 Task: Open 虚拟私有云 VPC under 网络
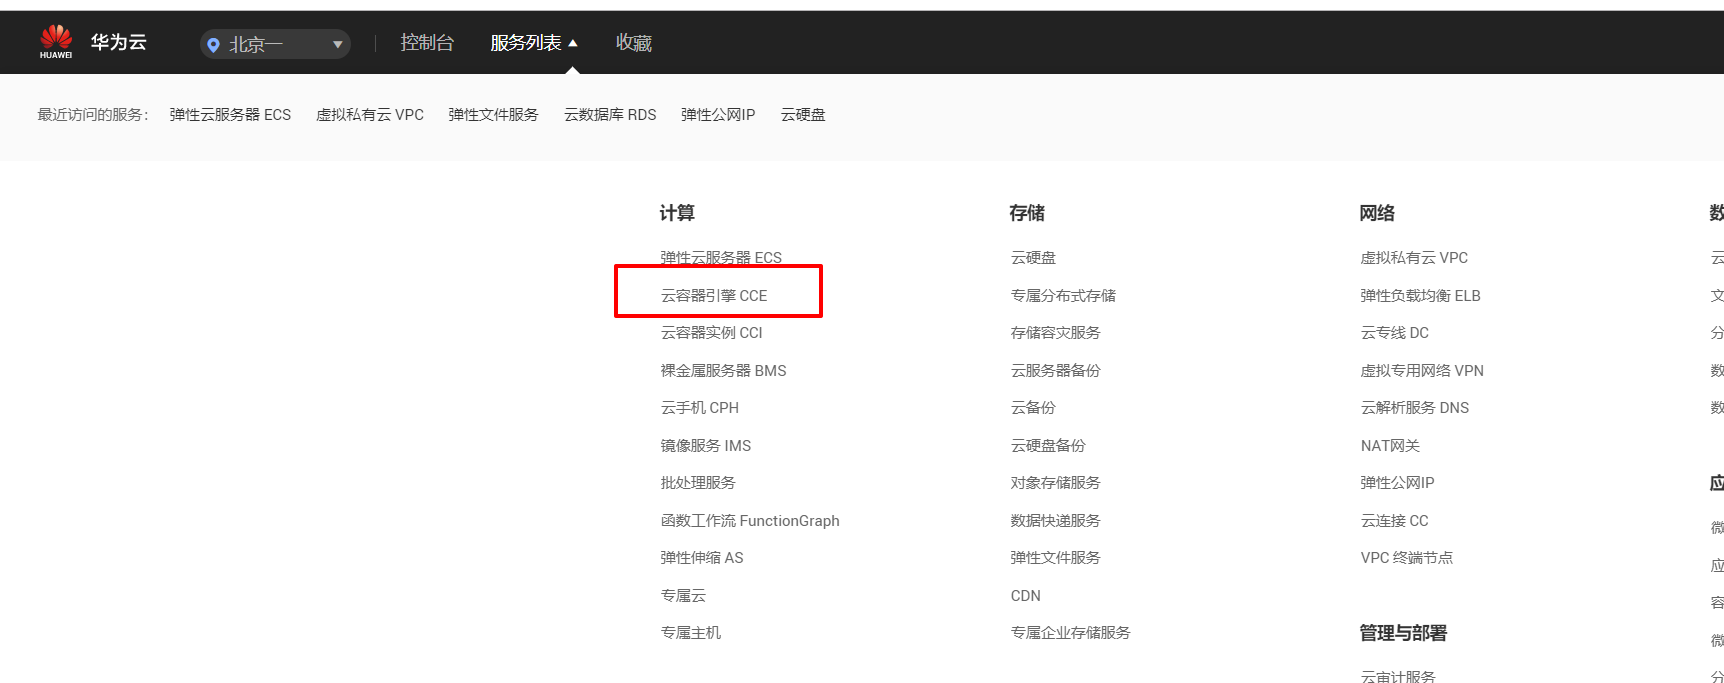[x=1414, y=258]
